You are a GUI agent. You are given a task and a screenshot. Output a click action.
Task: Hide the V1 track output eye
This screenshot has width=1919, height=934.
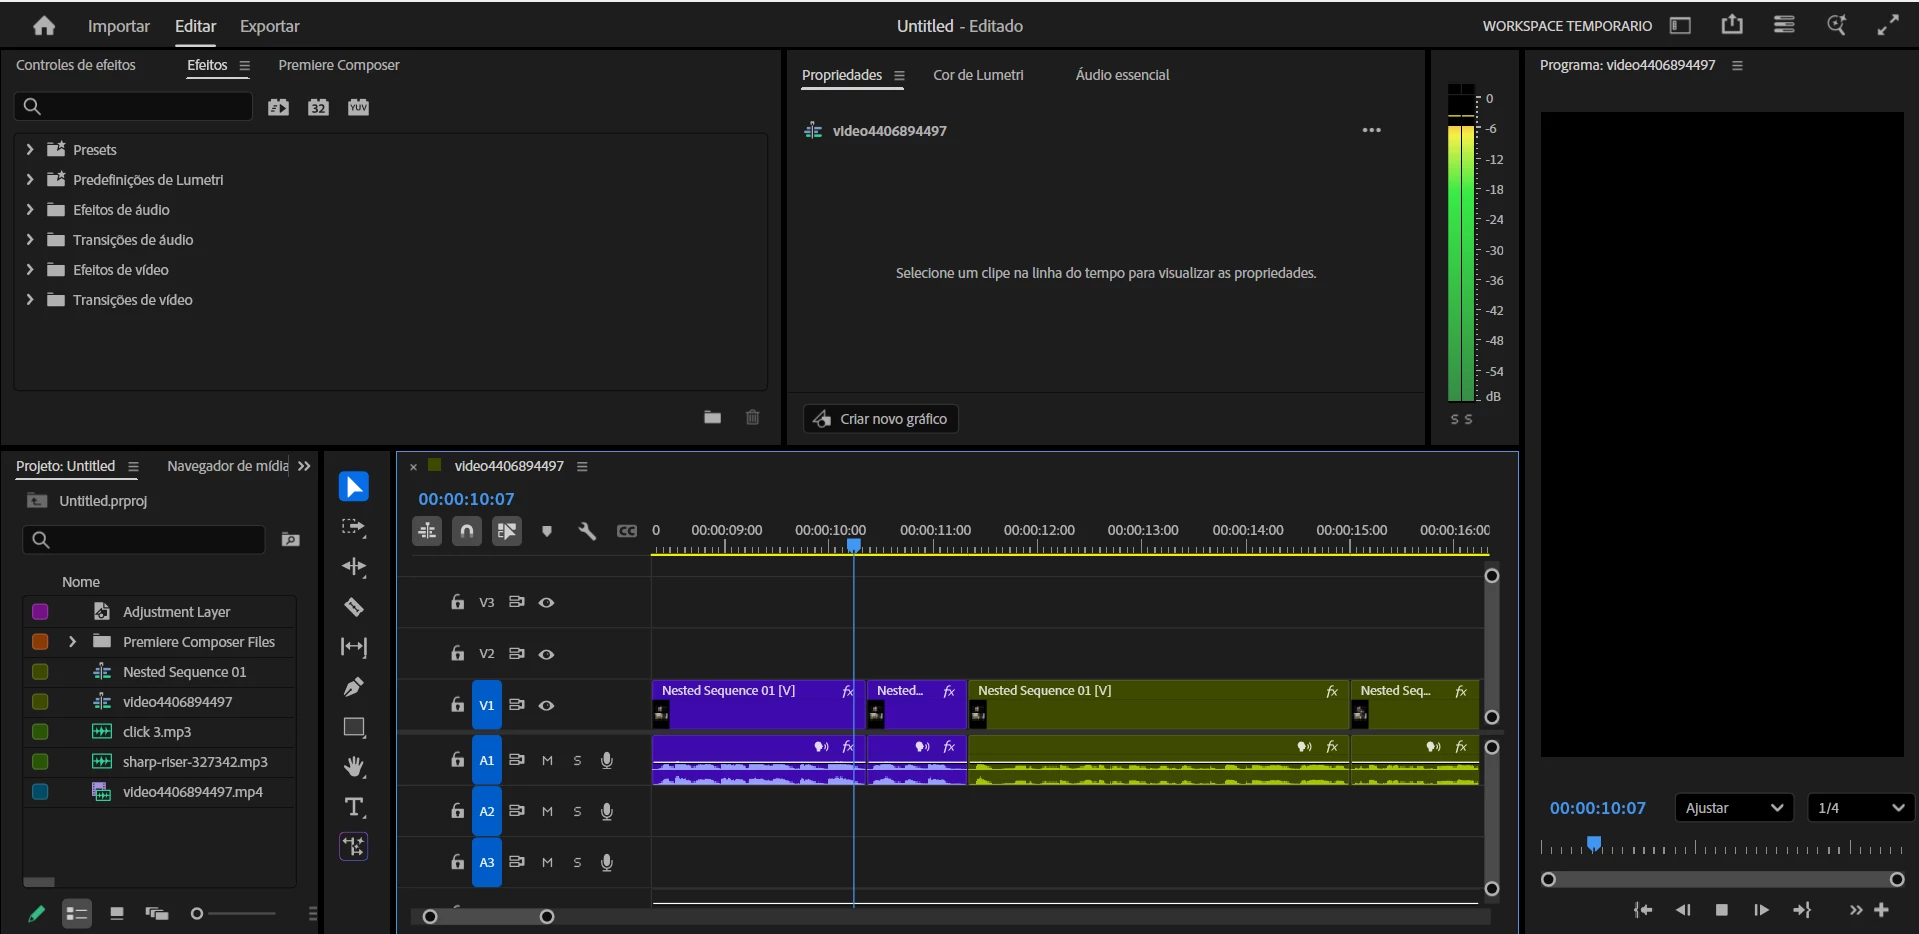[546, 705]
